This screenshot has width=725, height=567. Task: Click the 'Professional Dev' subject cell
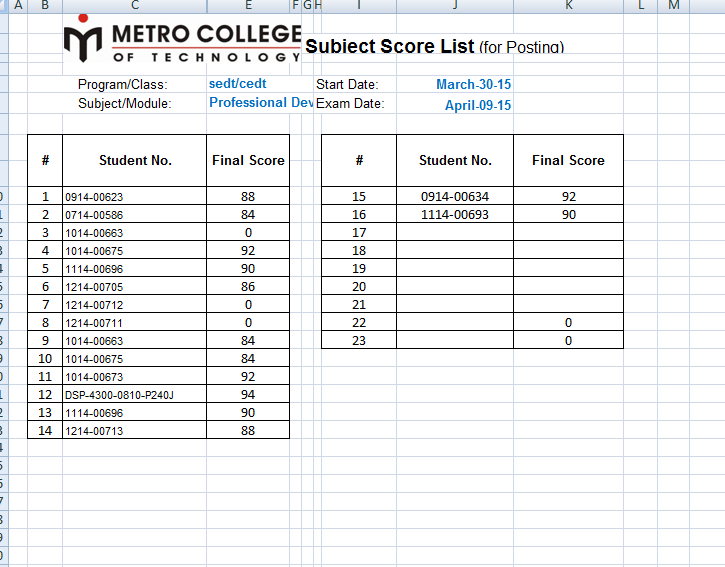(x=261, y=102)
